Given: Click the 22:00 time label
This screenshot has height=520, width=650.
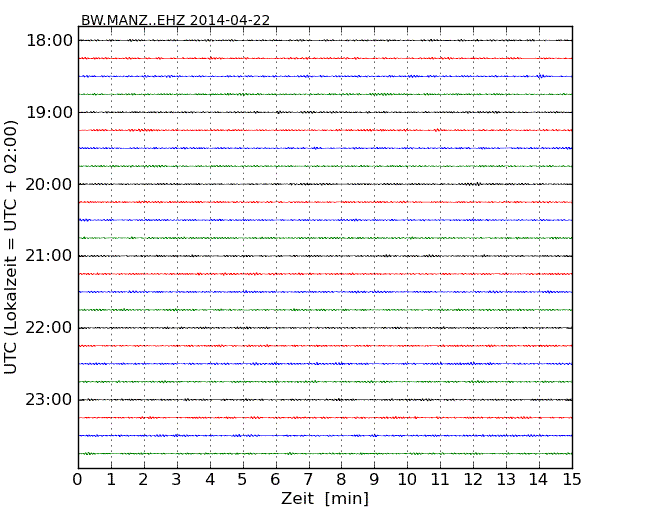Looking at the screenshot, I should pos(49,328).
